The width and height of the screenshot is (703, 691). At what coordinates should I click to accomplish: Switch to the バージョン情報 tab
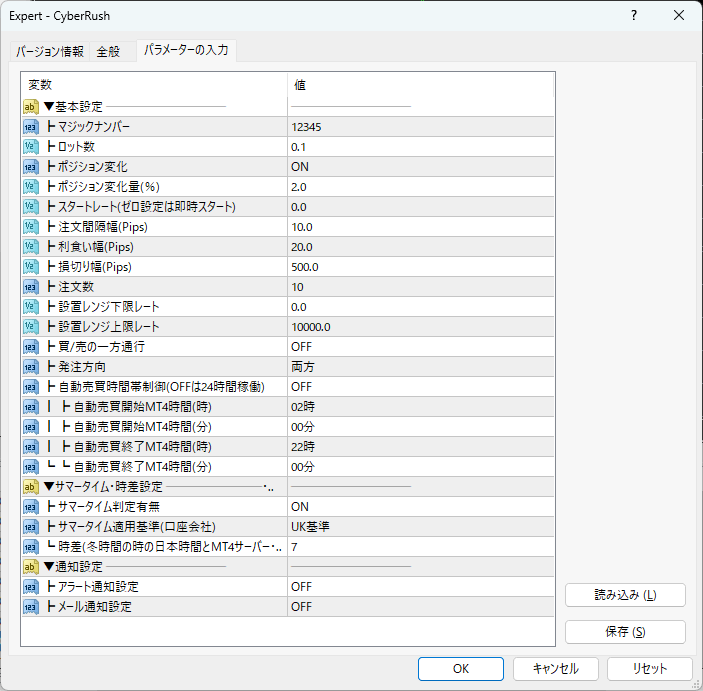click(49, 52)
